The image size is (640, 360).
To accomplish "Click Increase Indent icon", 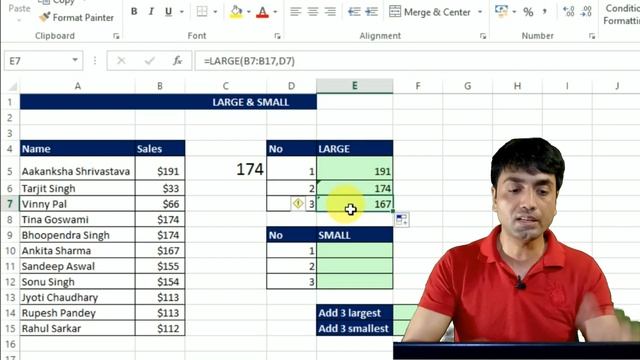I will [371, 11].
